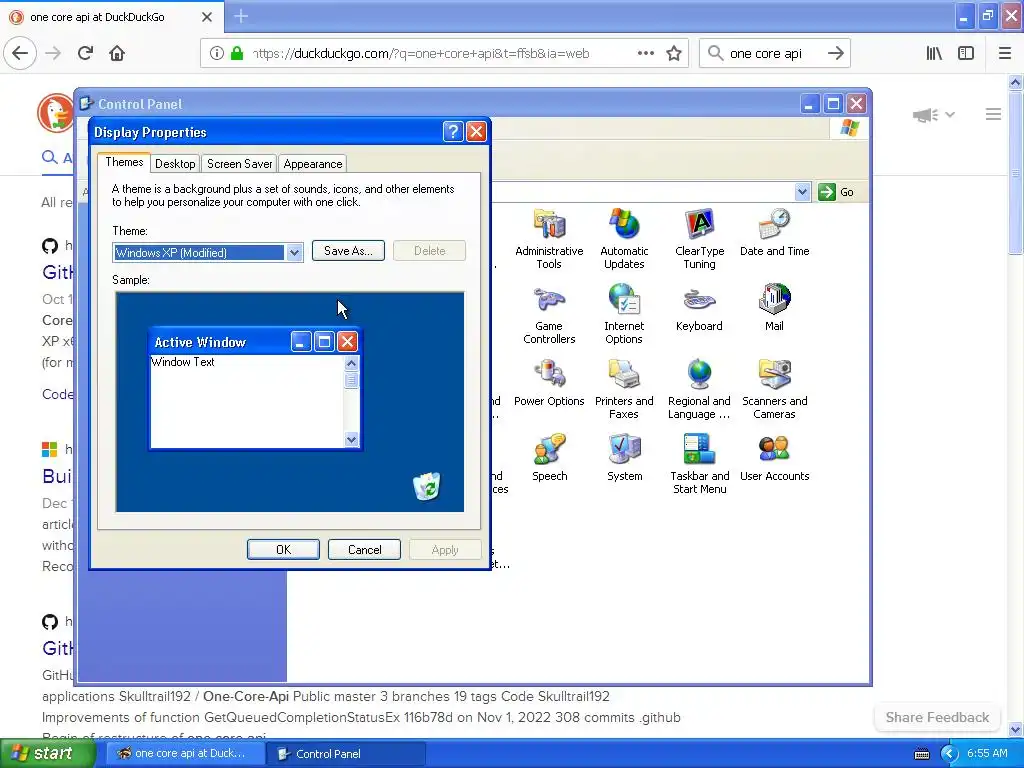The image size is (1024, 768).
Task: Click DuckDuckGo side menu icon
Action: tap(993, 115)
